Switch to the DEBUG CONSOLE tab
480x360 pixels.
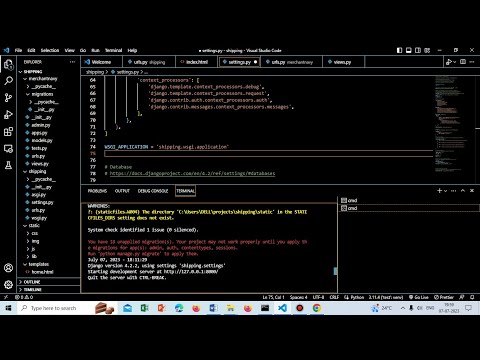click(x=153, y=191)
